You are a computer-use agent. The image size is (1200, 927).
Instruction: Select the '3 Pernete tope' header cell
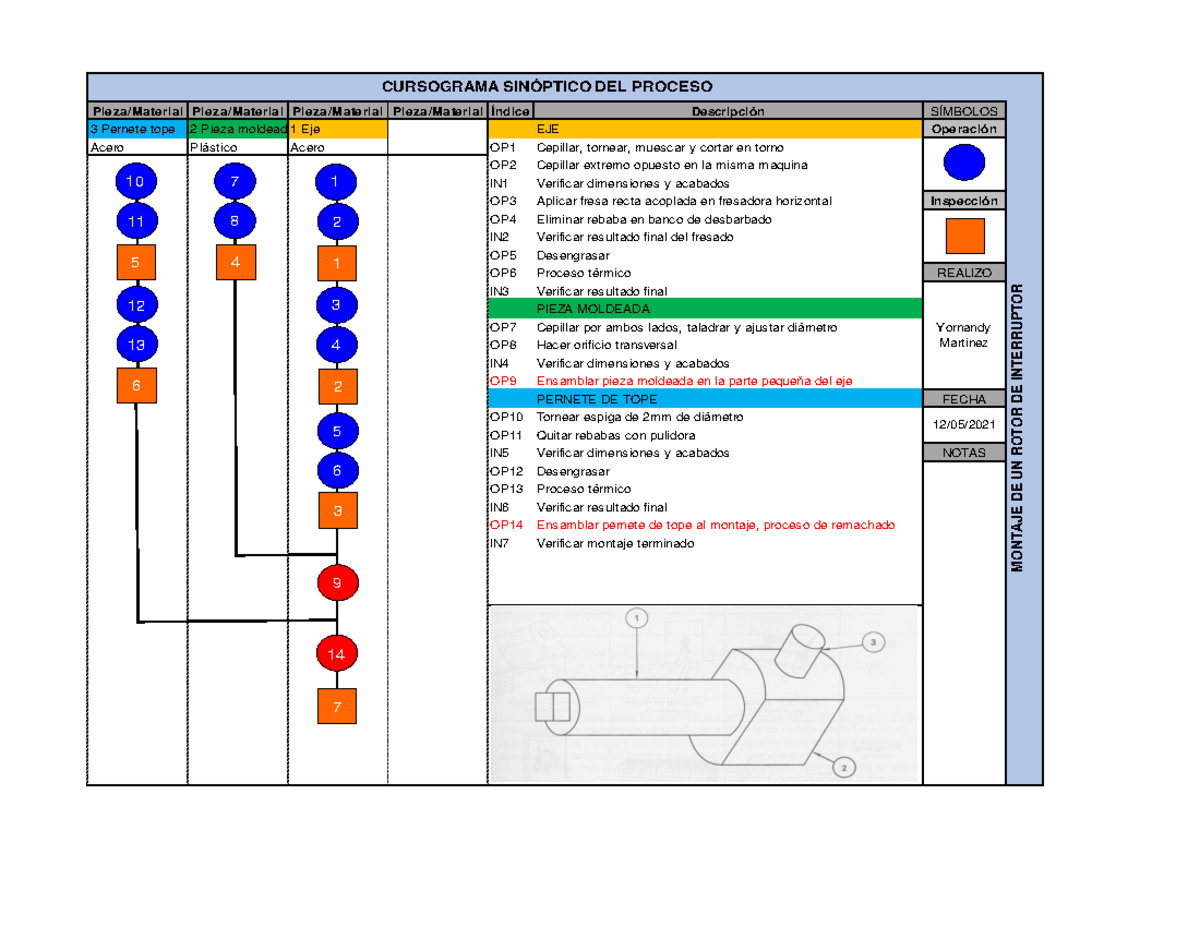137,130
